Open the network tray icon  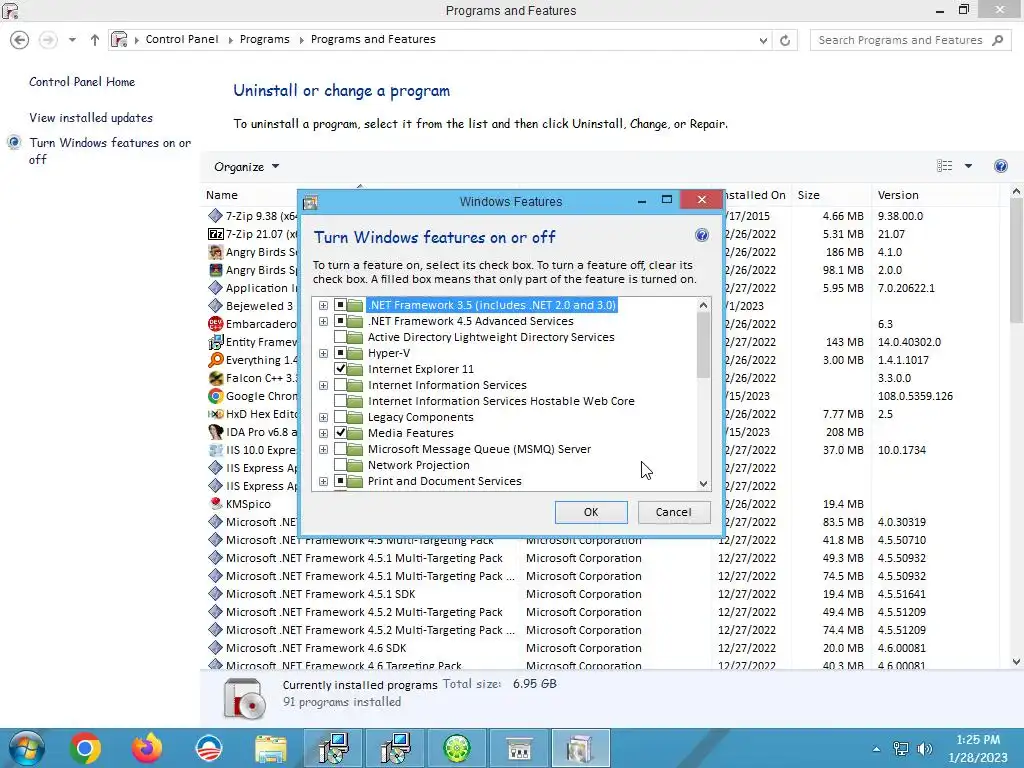(901, 749)
